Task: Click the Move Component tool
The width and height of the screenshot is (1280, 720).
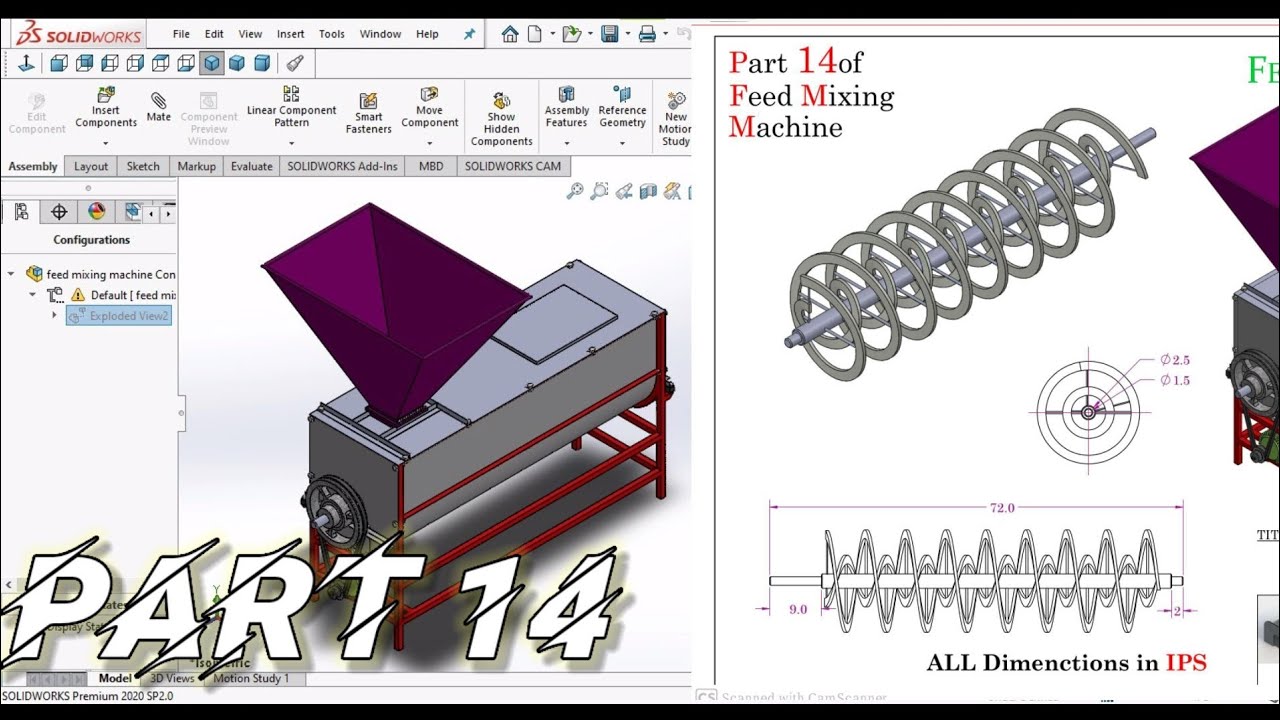Action: point(429,107)
